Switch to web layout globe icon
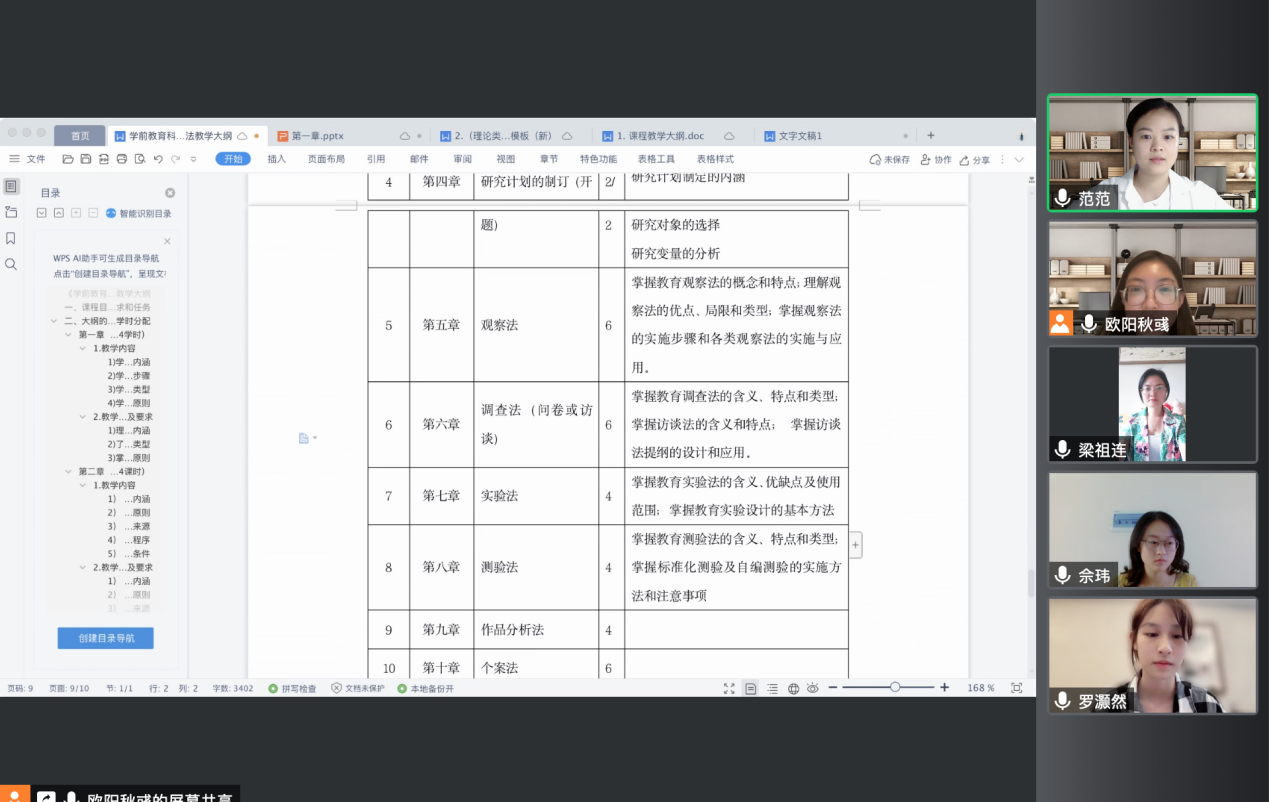Image resolution: width=1269 pixels, height=802 pixels. pos(793,688)
